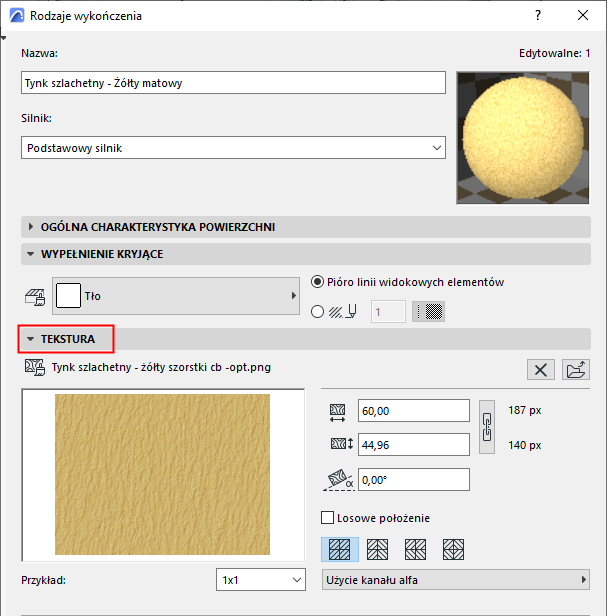607x616 pixels.
Task: Open the Użycie kanału alfa menu
Action: pyautogui.click(x=456, y=579)
